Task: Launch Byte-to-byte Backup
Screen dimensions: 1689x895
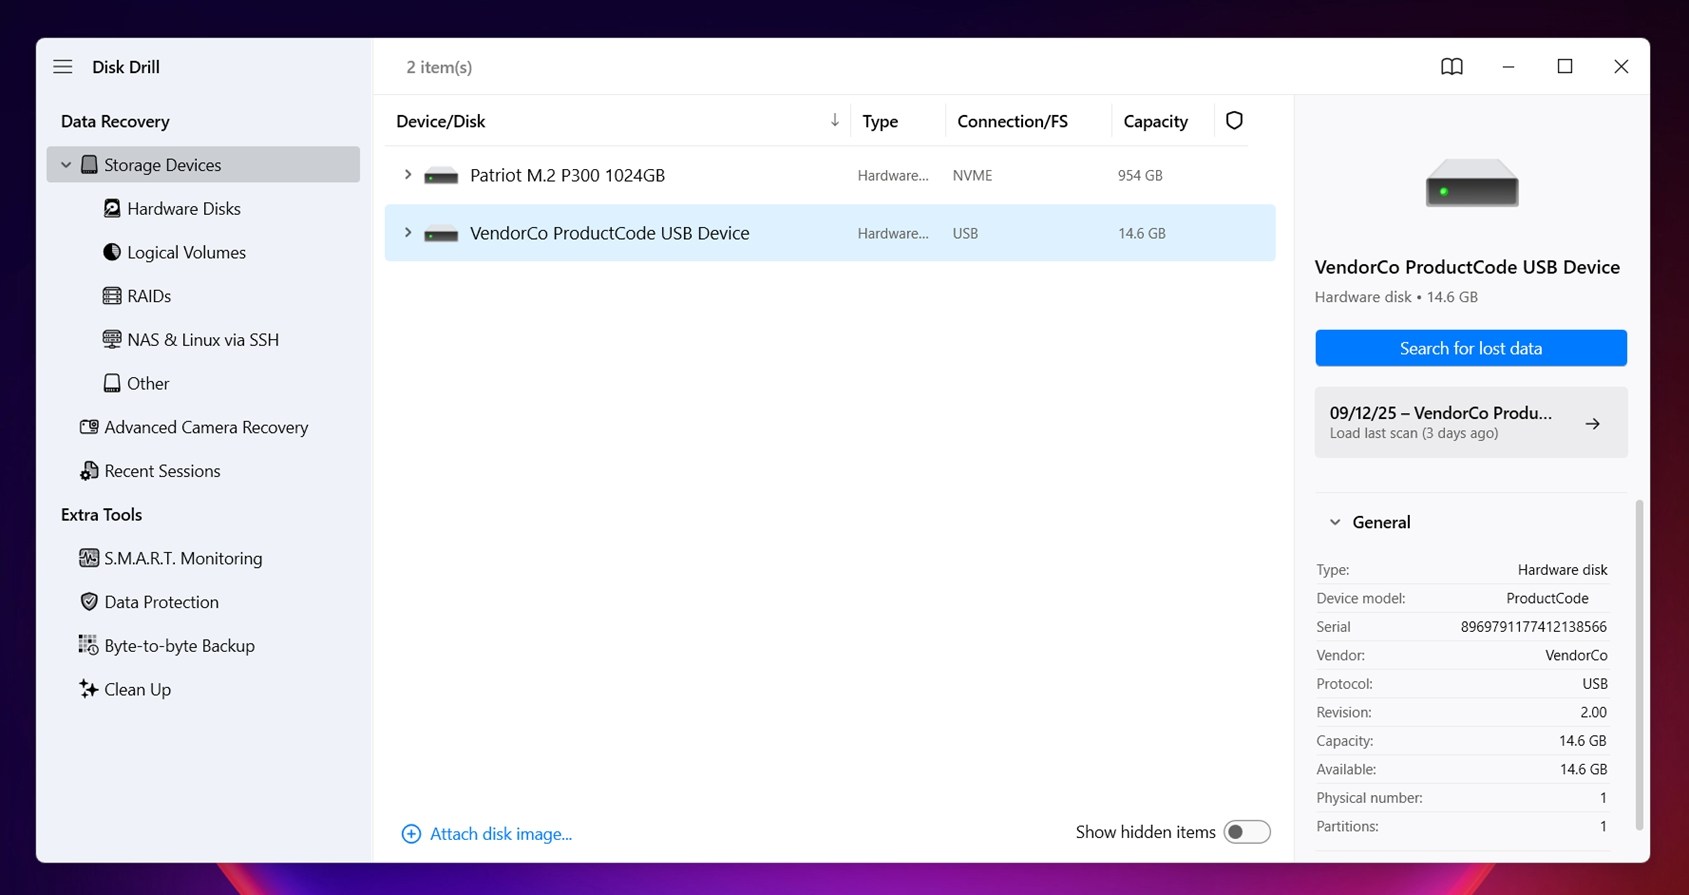Action: (179, 646)
